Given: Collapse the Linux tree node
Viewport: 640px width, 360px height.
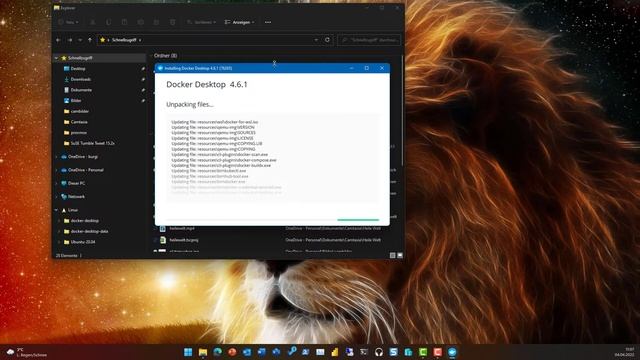Looking at the screenshot, I should pyautogui.click(x=56, y=210).
